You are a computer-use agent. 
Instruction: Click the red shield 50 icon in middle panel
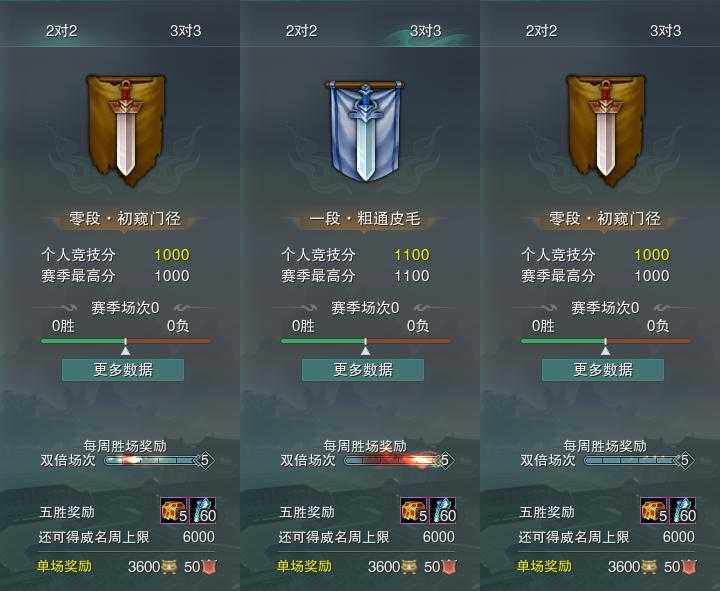[449, 567]
